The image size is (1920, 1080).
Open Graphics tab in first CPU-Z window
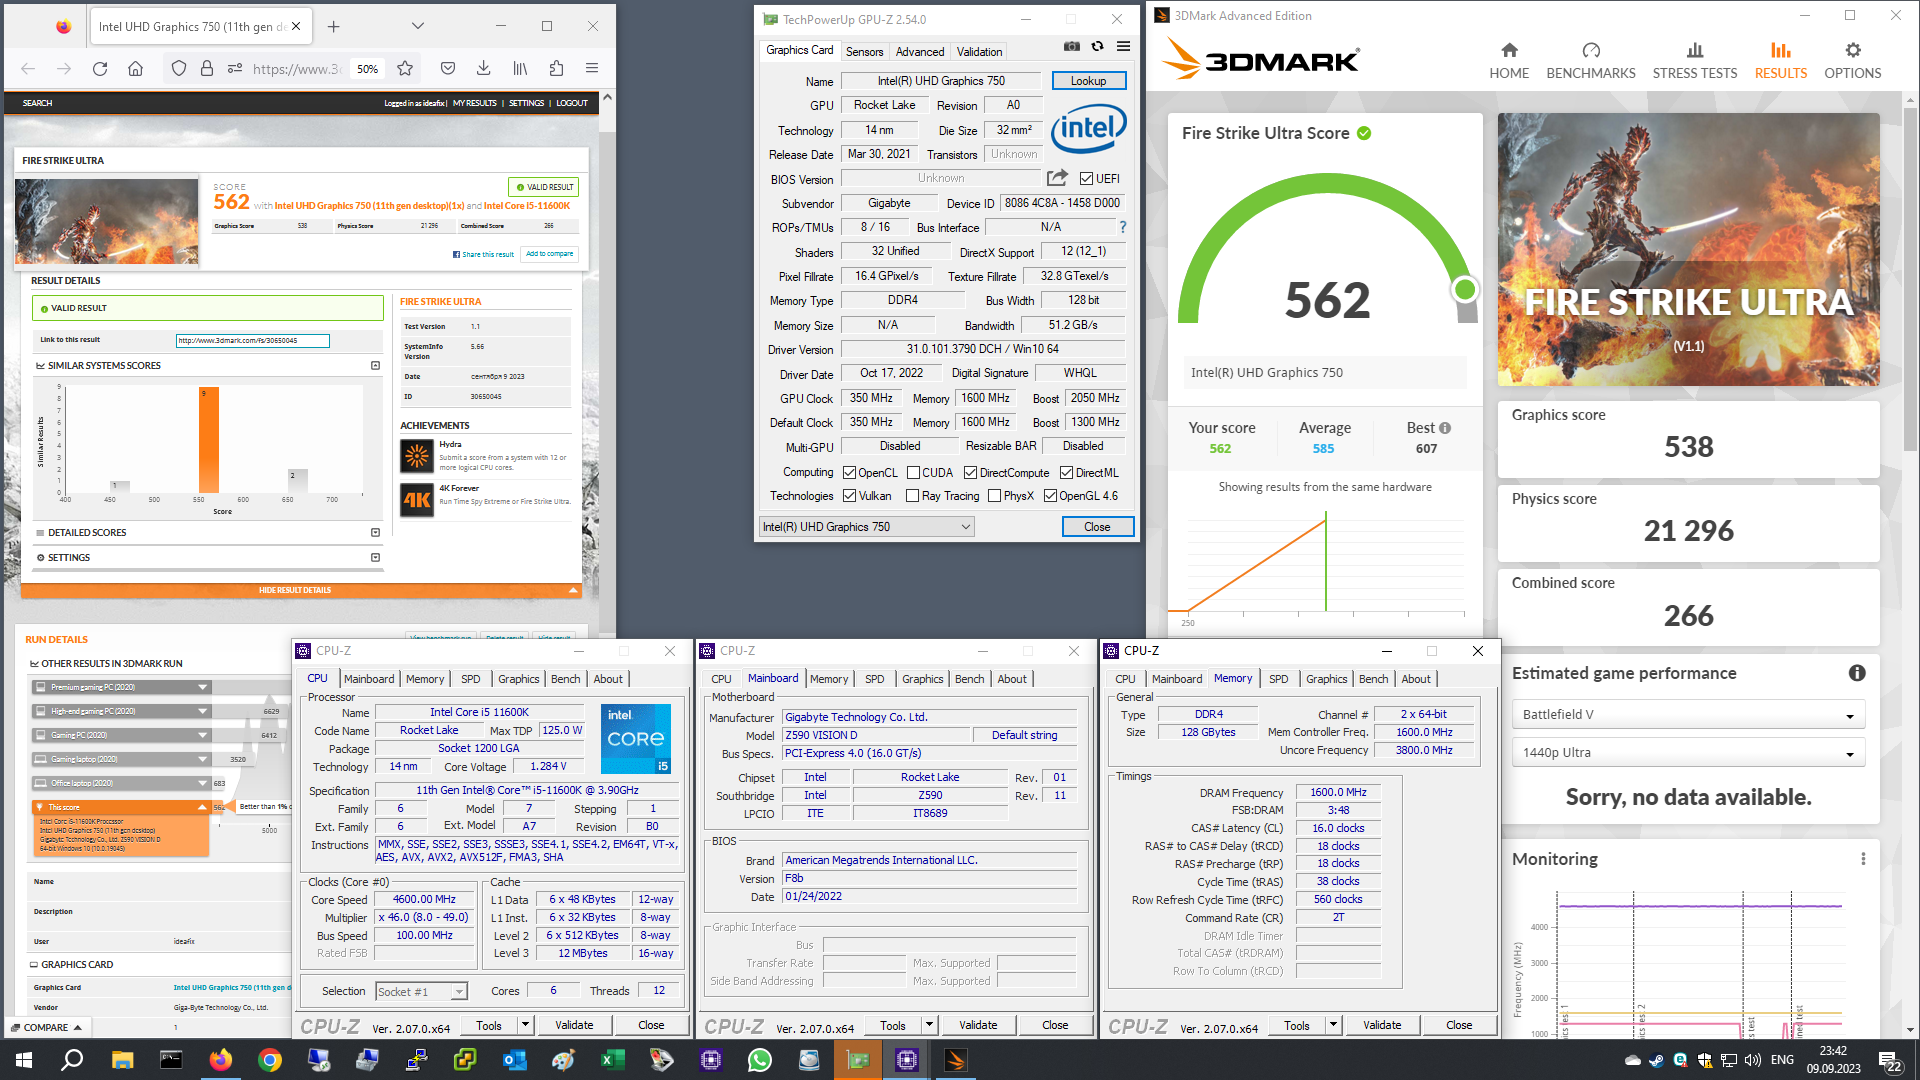coord(518,679)
